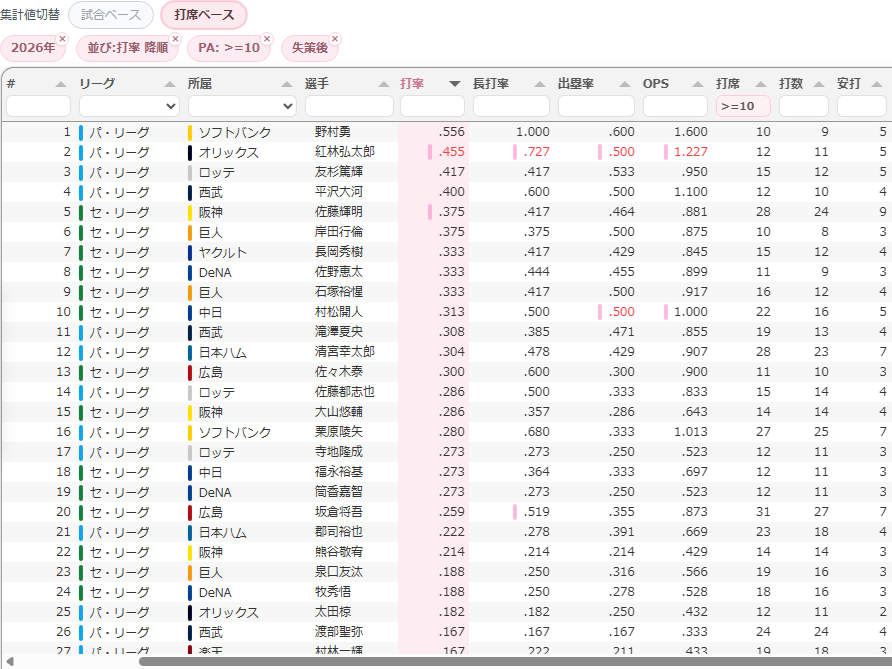Open the リーグ filter dropdown
Image resolution: width=892 pixels, height=669 pixels.
(129, 106)
